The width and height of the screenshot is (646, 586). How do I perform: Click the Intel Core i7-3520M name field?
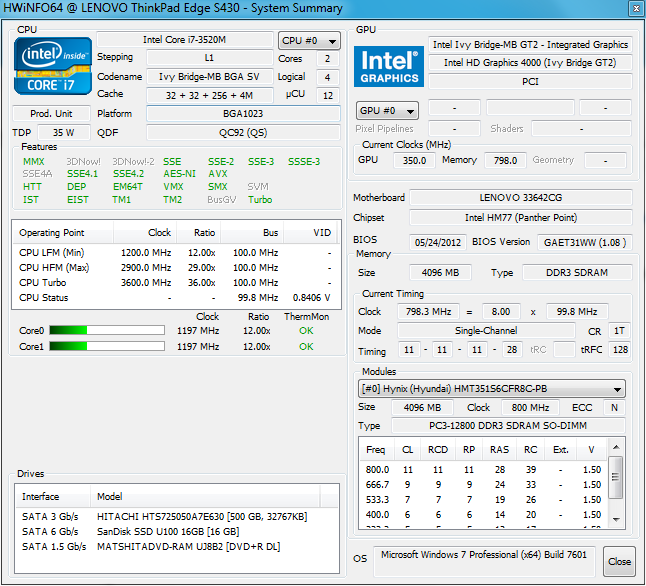(184, 40)
